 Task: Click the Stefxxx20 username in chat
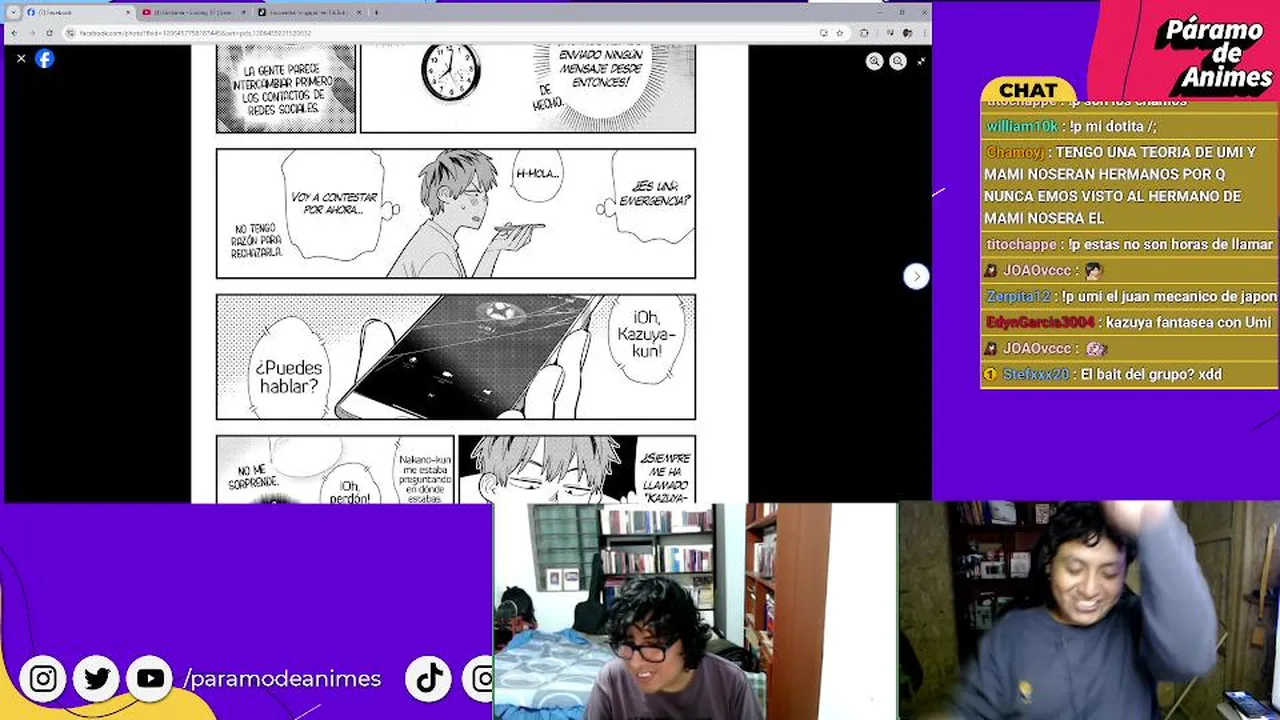1036,374
